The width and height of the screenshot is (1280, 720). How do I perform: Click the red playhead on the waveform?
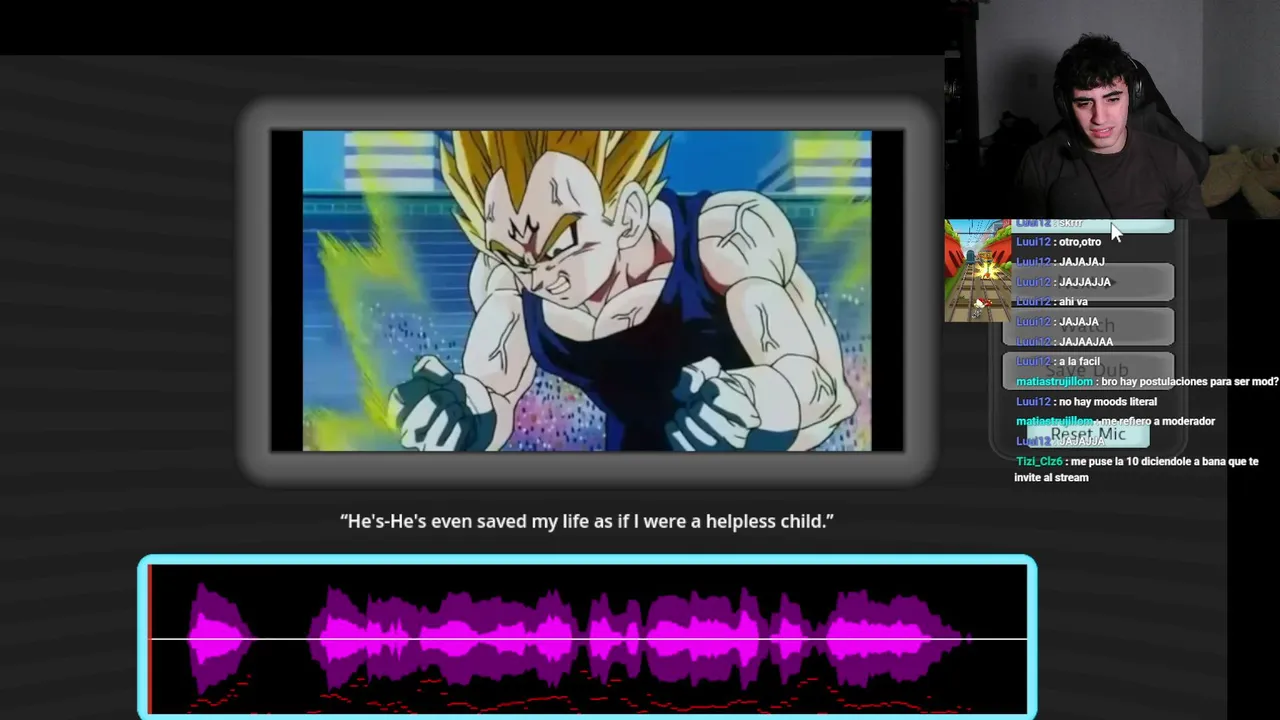pos(149,640)
